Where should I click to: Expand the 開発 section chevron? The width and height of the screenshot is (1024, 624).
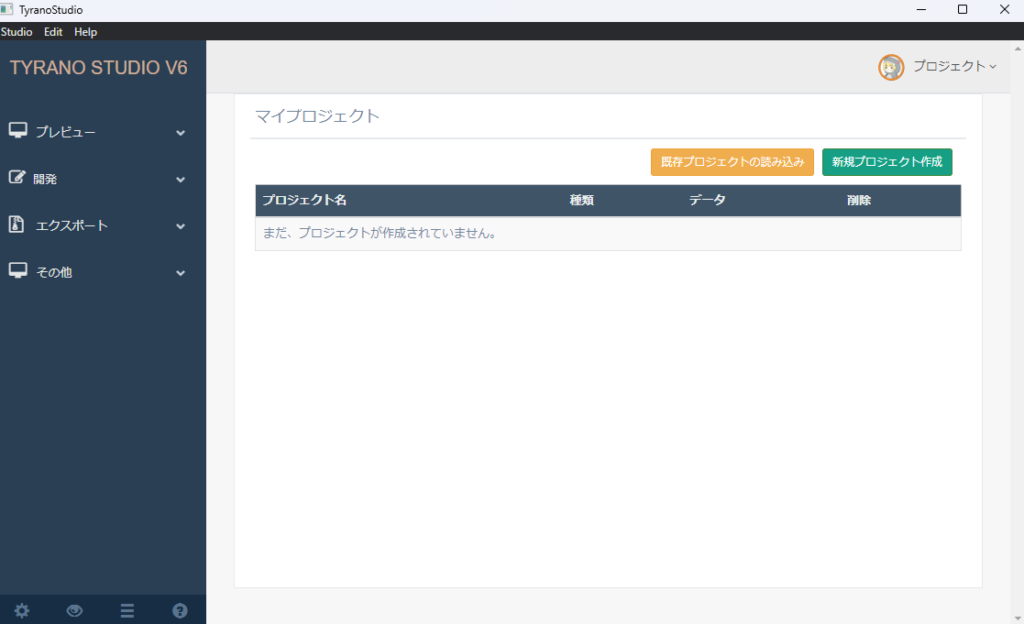[x=181, y=179]
